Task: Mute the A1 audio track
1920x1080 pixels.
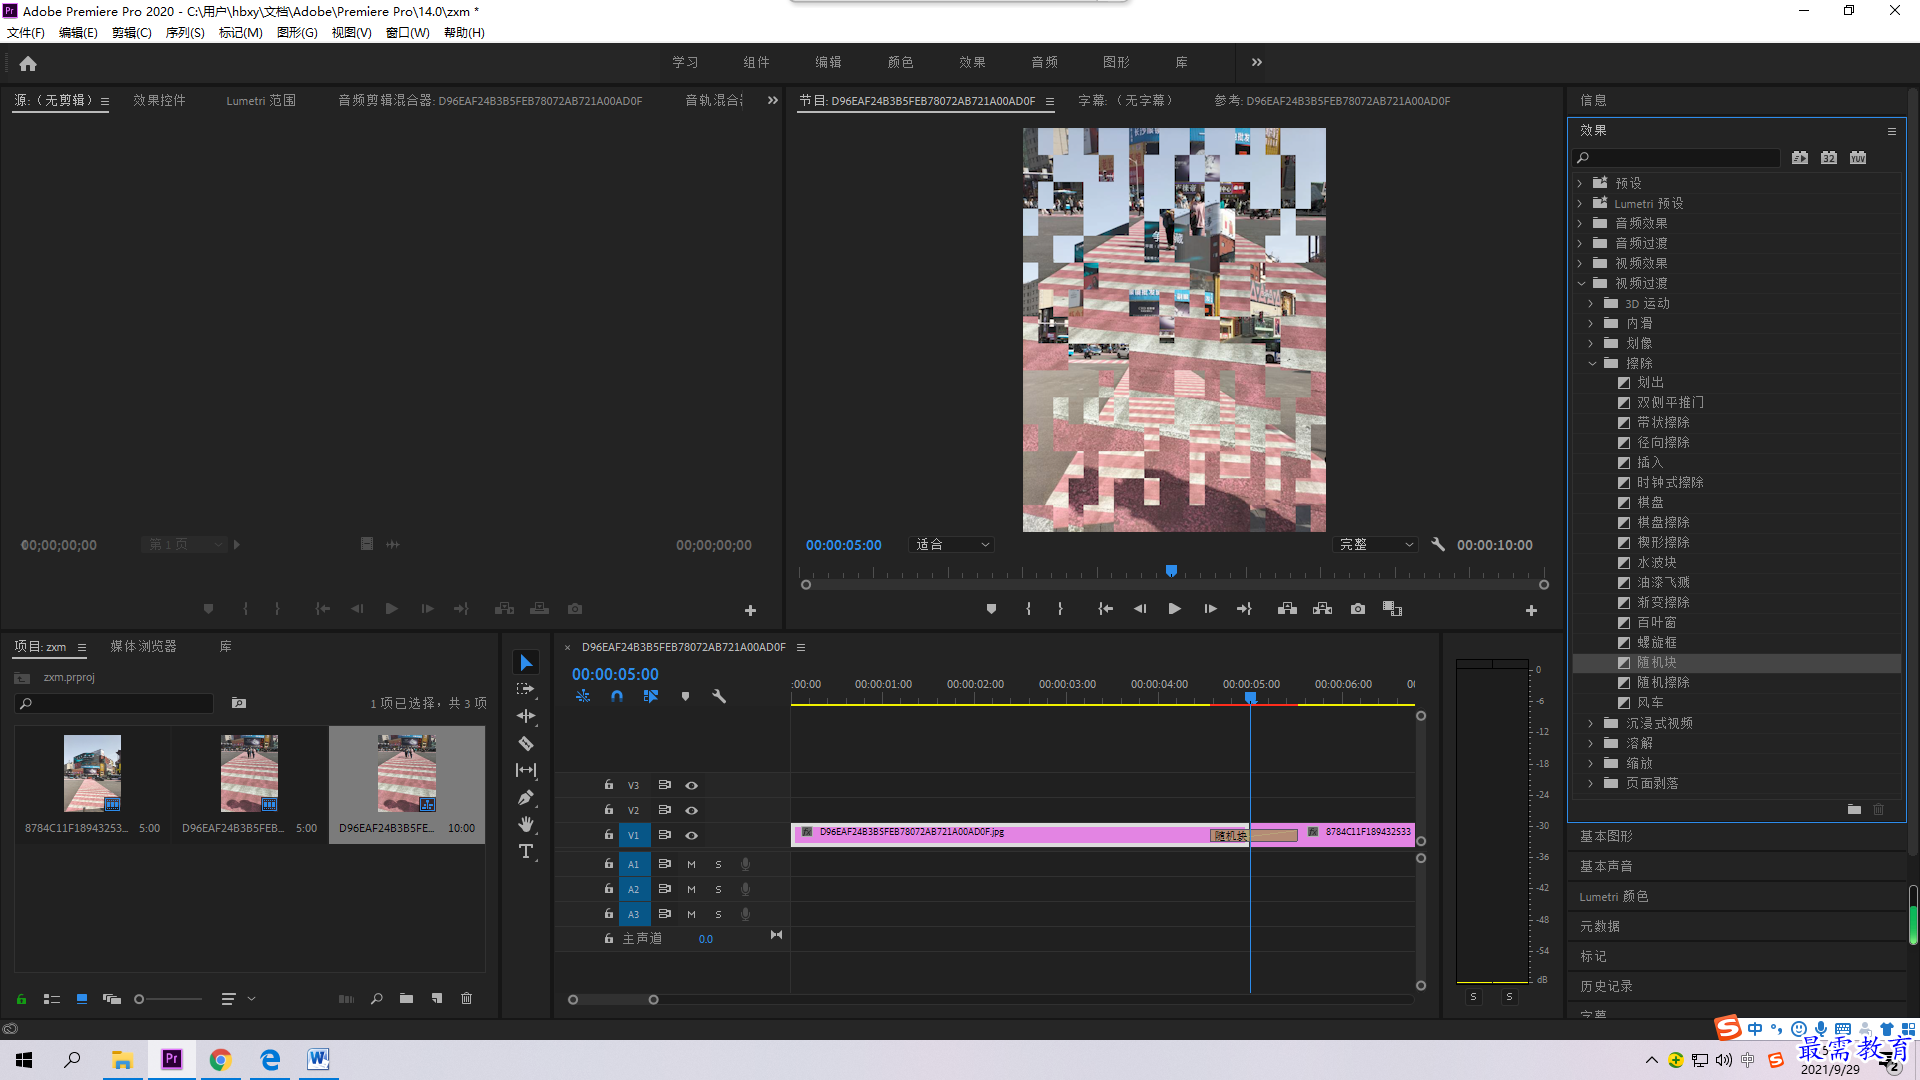Action: (x=691, y=864)
